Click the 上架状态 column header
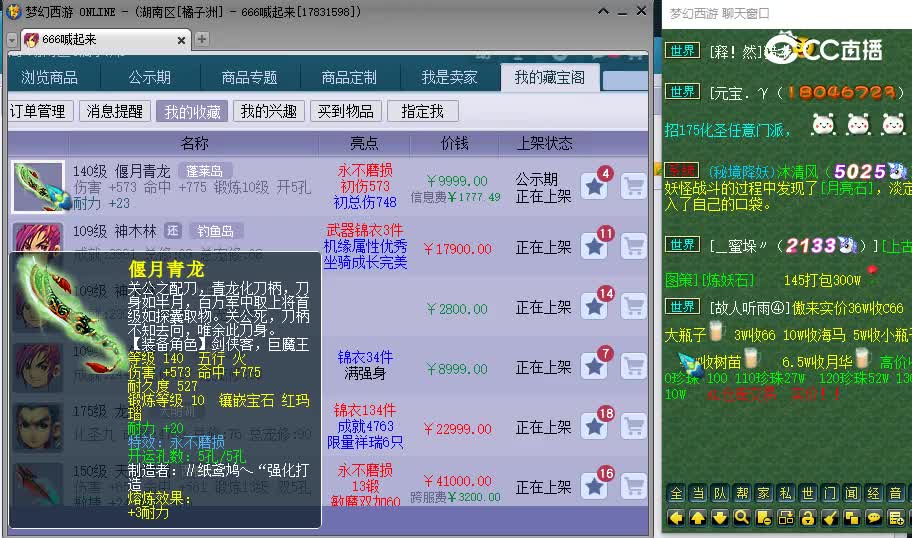Viewport: 912px width, 538px height. [x=544, y=143]
